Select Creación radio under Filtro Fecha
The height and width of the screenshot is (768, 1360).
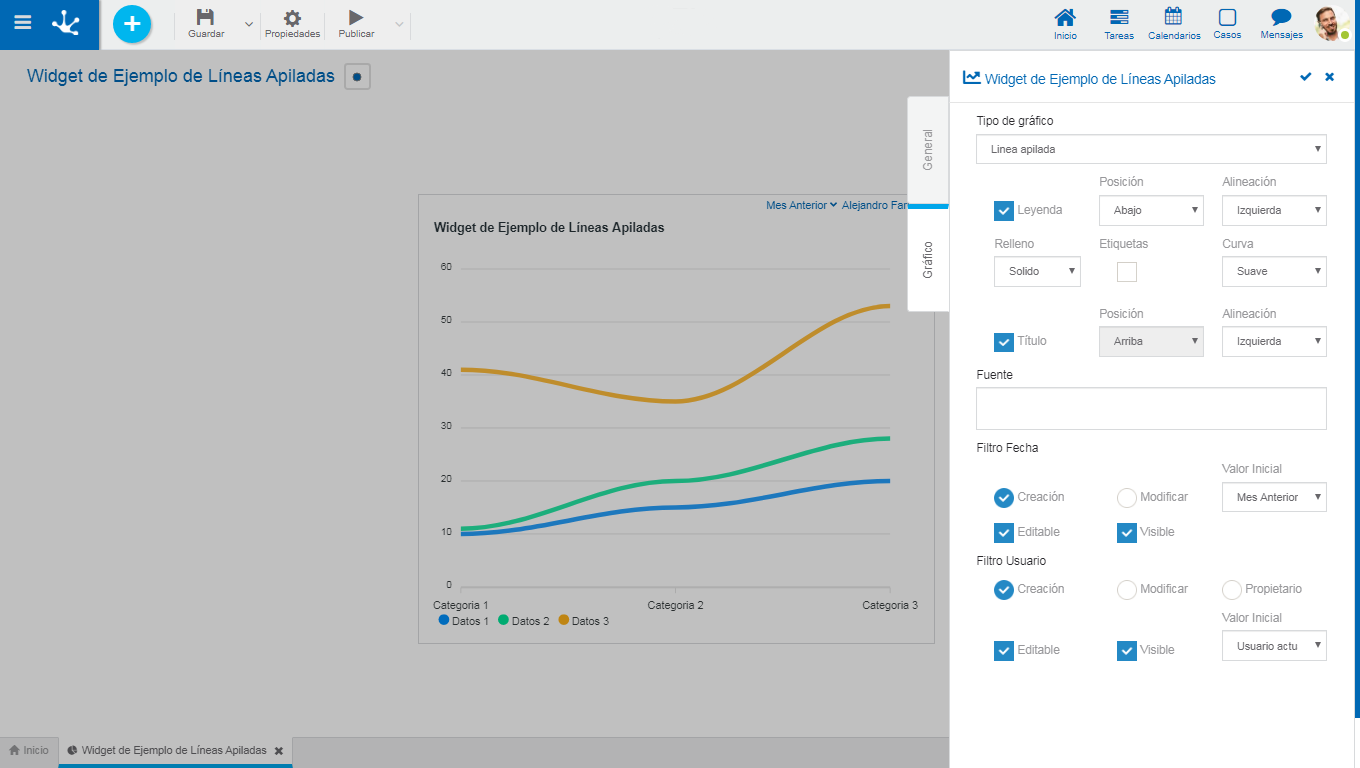point(1004,497)
